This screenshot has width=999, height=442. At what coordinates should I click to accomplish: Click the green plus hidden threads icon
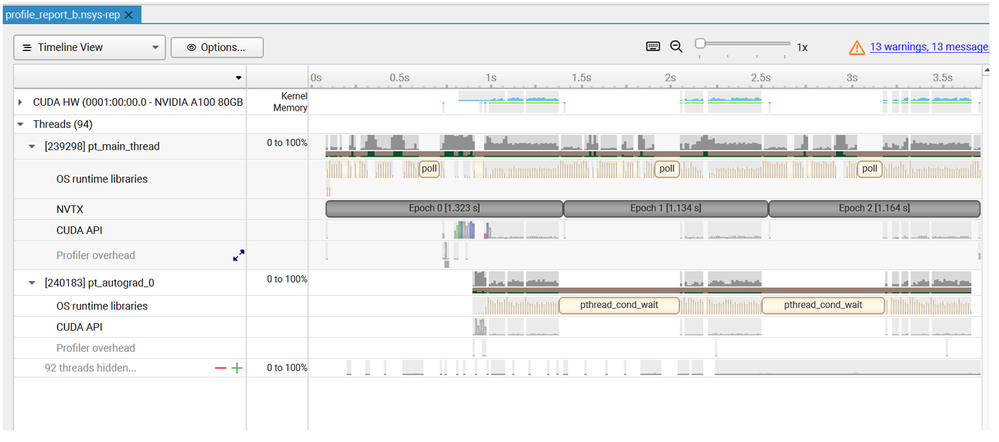pyautogui.click(x=237, y=368)
